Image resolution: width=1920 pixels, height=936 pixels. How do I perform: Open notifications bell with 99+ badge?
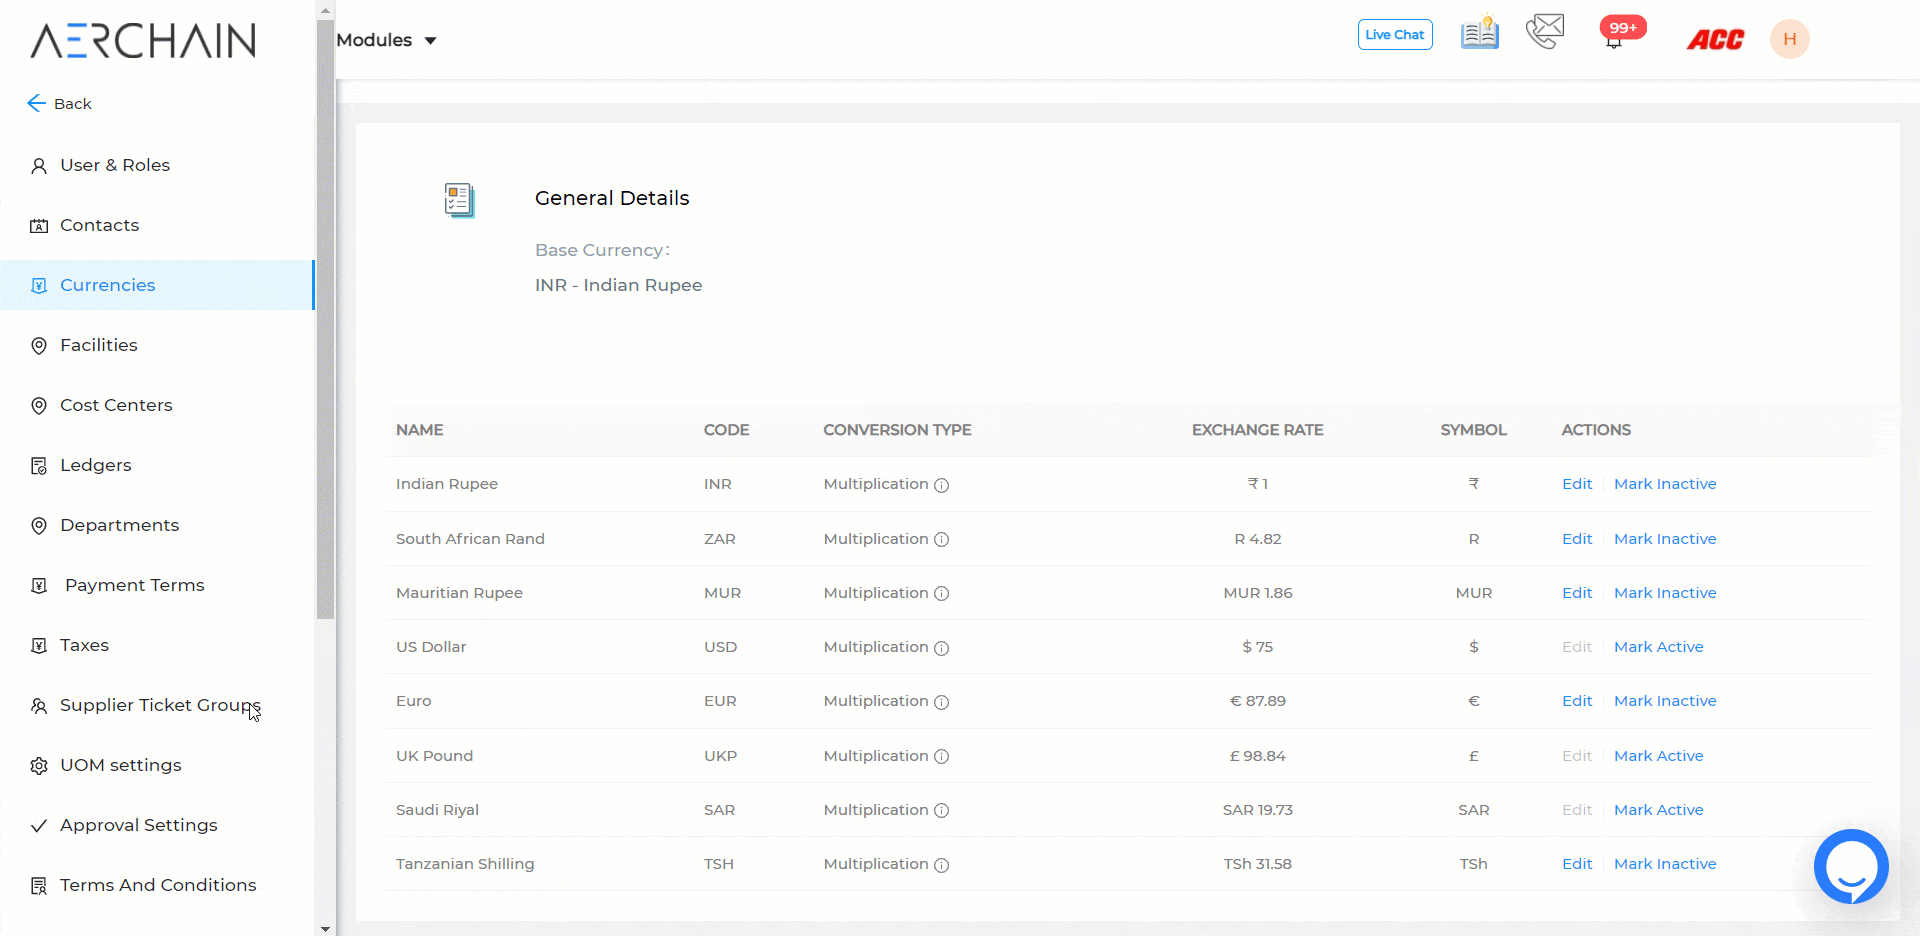tap(1621, 33)
